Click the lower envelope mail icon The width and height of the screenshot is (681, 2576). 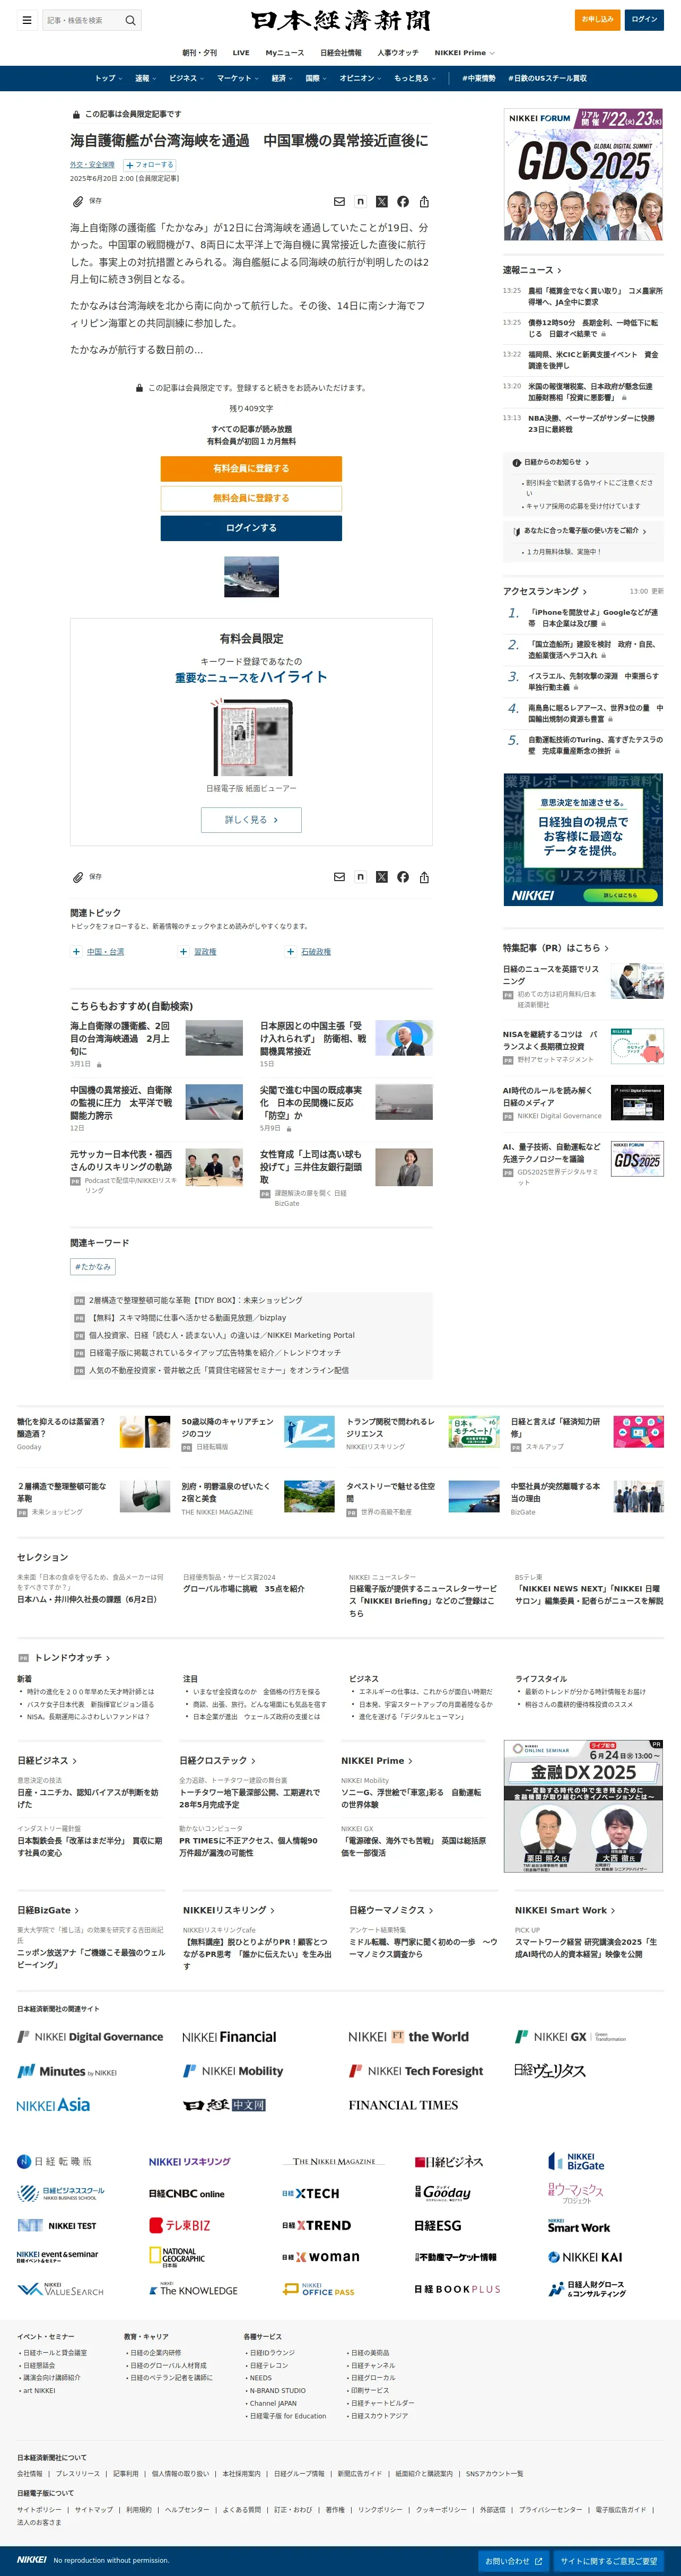point(339,877)
